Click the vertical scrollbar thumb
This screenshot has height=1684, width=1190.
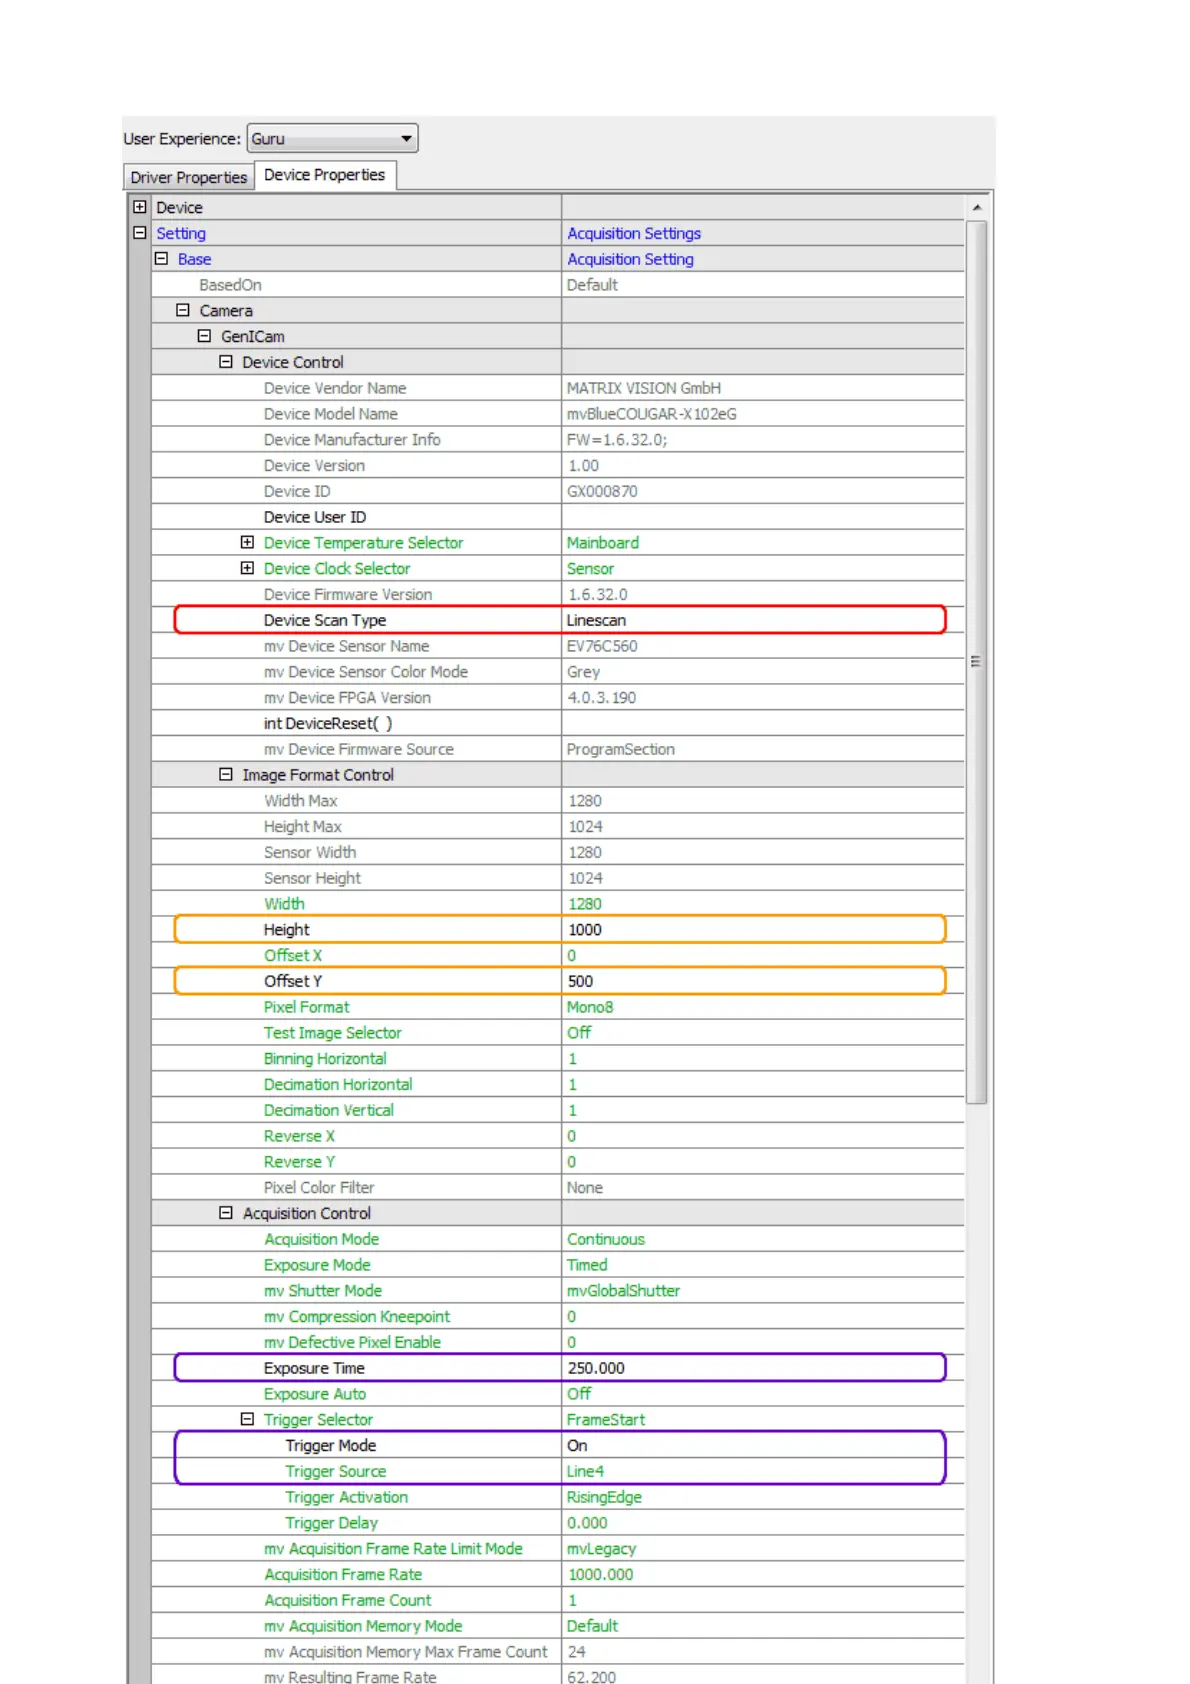tap(977, 661)
